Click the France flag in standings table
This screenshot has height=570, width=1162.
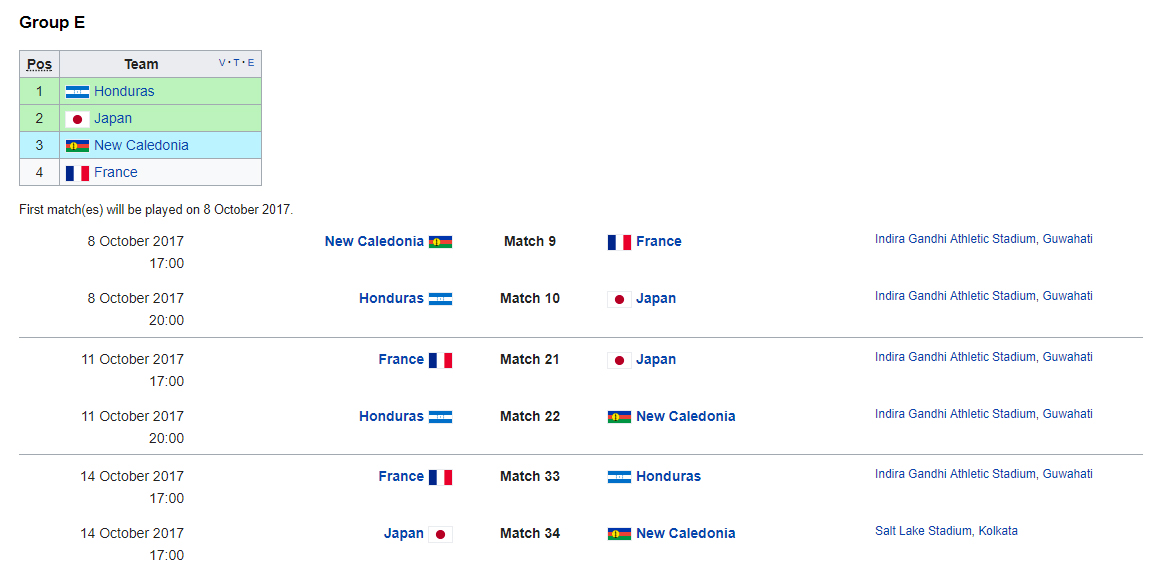point(77,173)
